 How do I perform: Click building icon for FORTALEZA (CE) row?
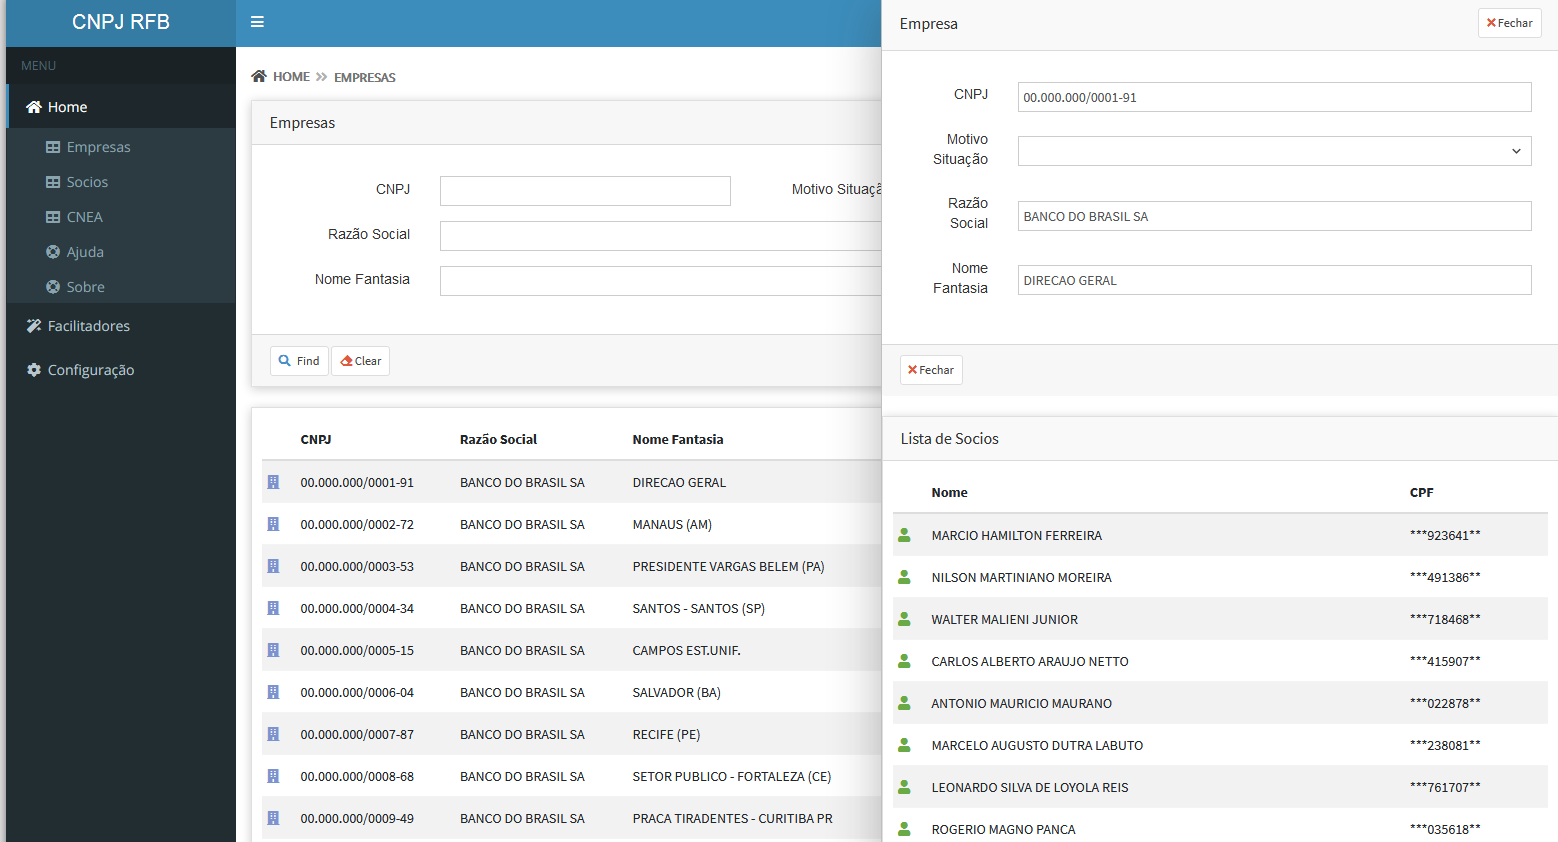pos(273,776)
